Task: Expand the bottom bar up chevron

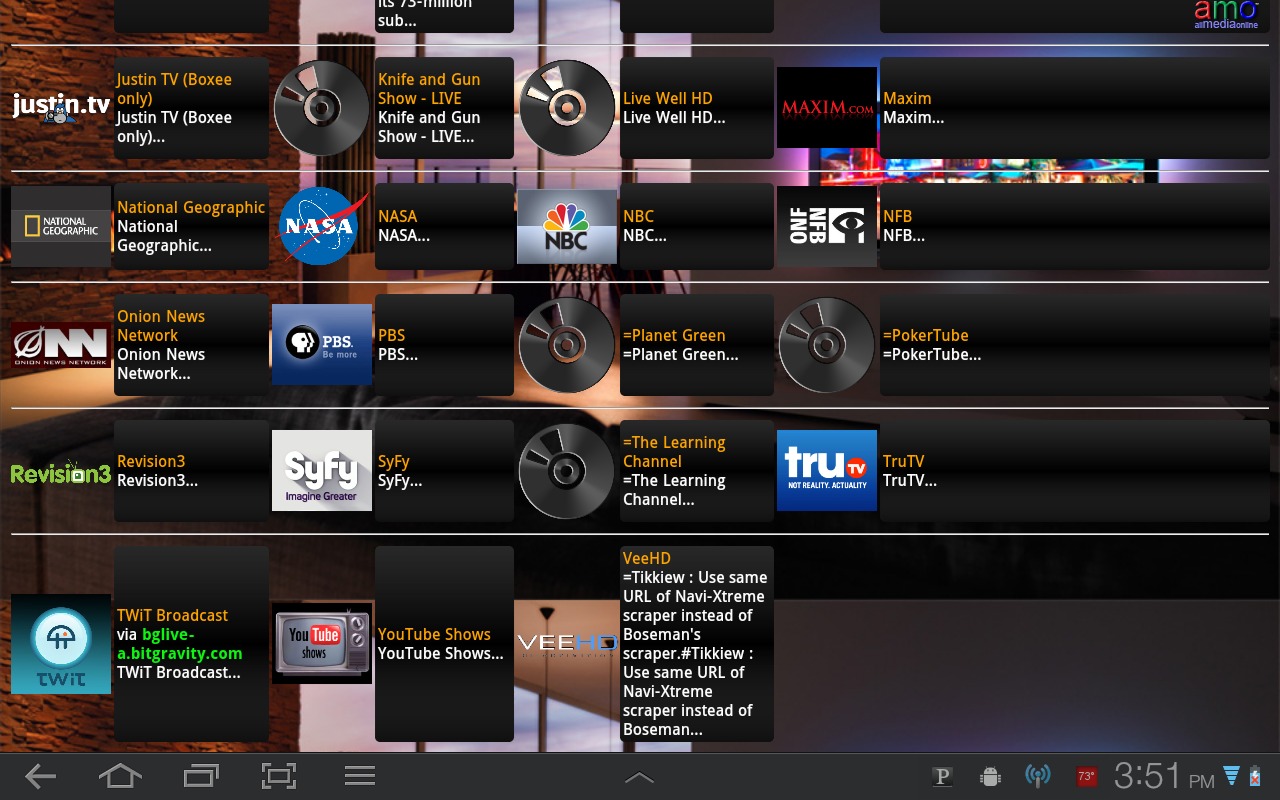Action: 639,777
